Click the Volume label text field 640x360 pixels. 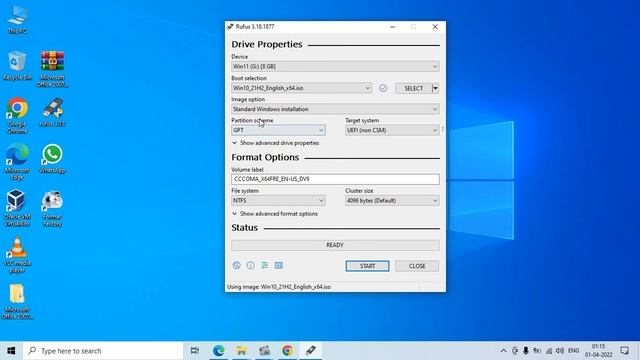click(x=335, y=179)
